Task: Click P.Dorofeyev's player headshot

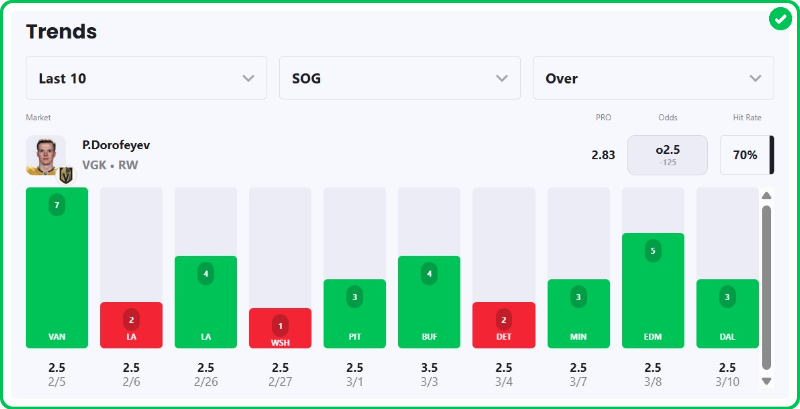Action: pyautogui.click(x=46, y=154)
